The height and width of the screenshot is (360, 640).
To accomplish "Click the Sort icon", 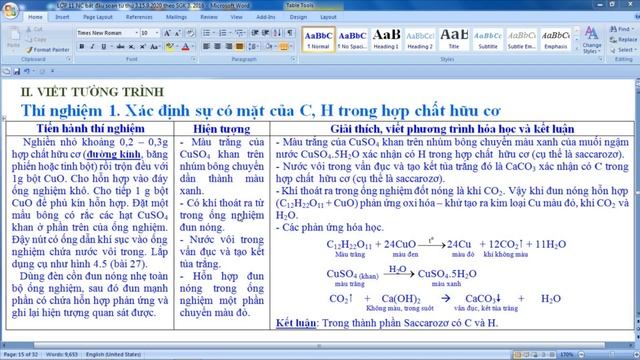I will pos(278,33).
